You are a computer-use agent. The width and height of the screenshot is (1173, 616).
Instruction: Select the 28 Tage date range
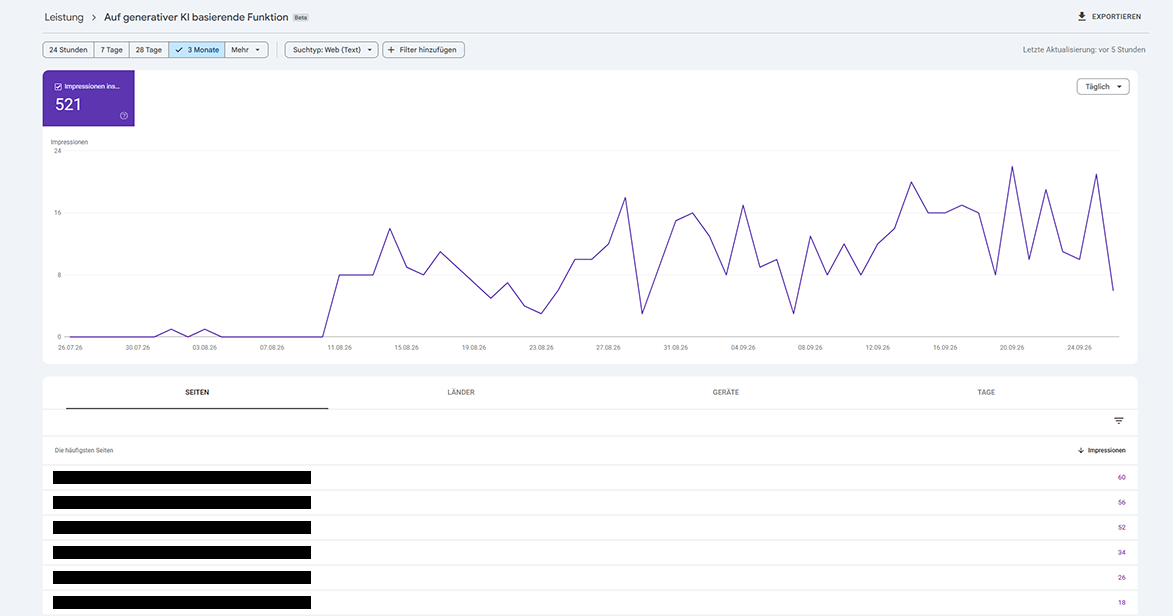coord(149,50)
